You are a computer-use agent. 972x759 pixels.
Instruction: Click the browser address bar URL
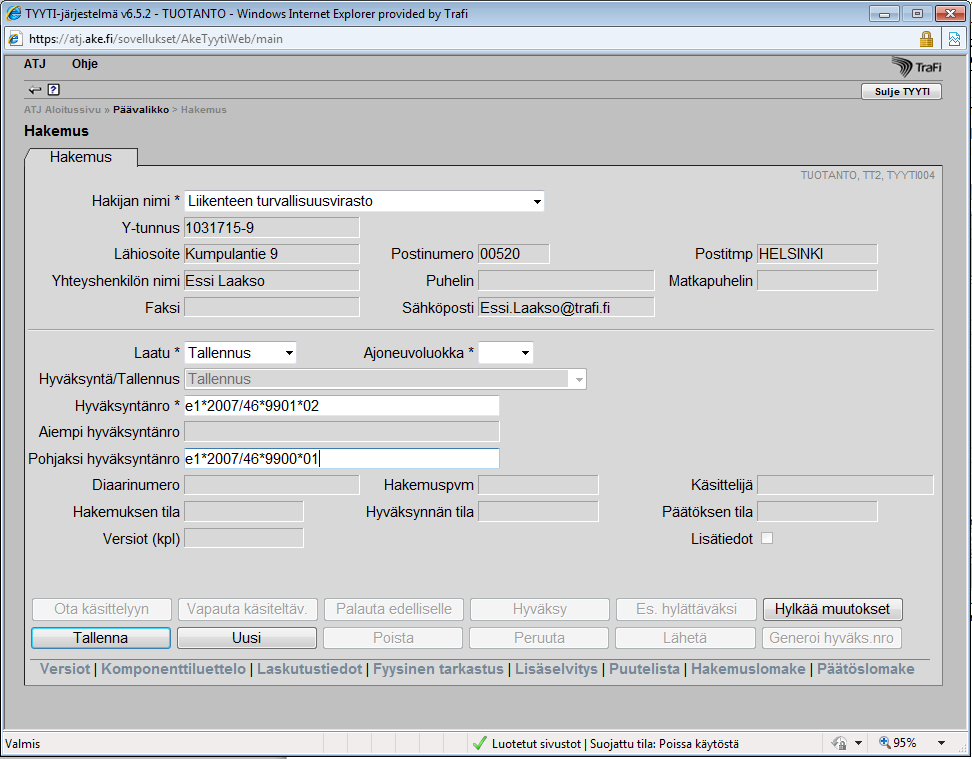(x=156, y=38)
